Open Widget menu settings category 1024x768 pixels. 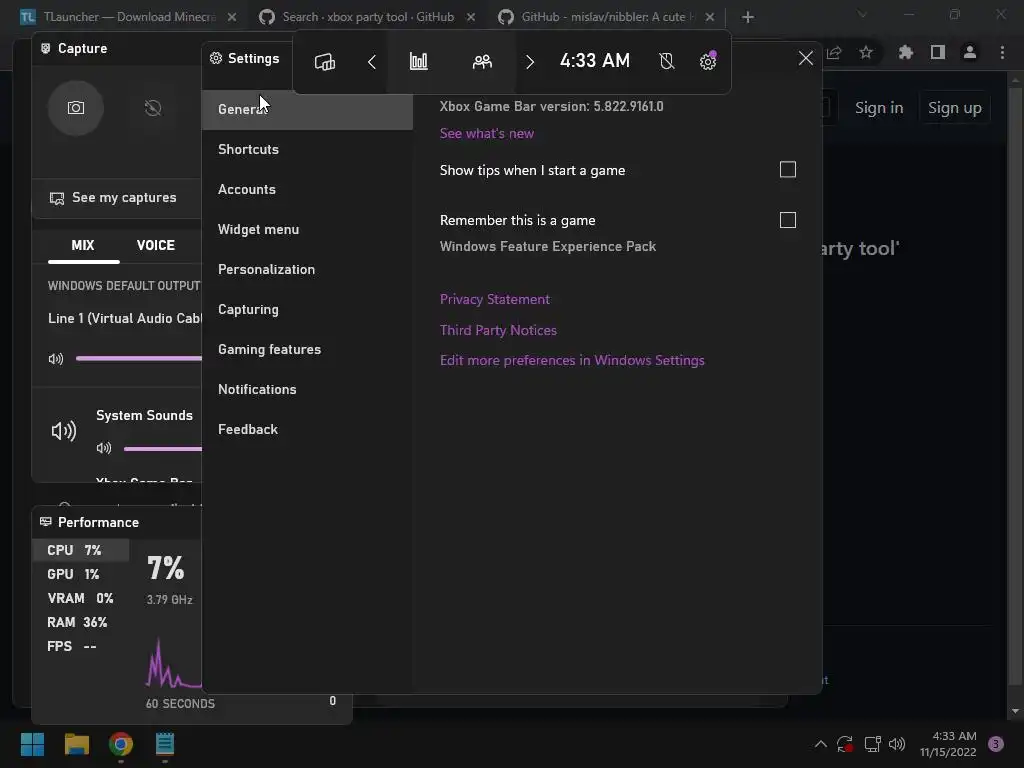click(308, 229)
